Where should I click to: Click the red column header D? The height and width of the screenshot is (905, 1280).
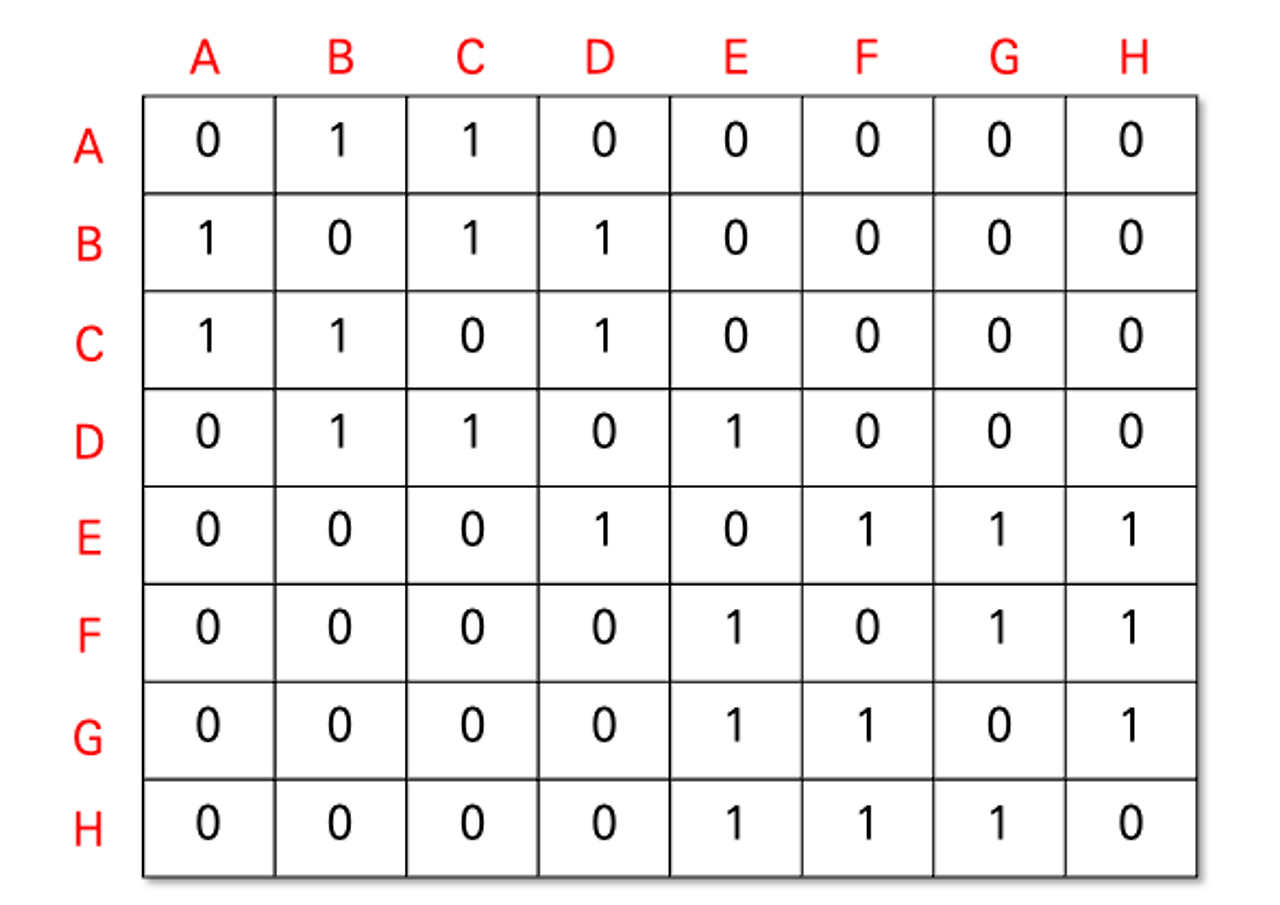click(x=599, y=59)
